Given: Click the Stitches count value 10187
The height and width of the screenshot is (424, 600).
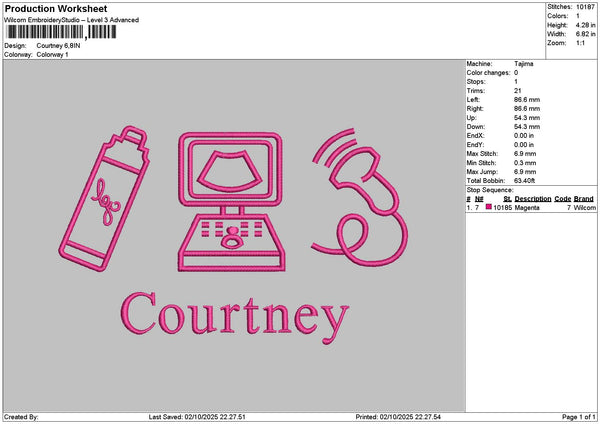Looking at the screenshot, I should 587,6.
